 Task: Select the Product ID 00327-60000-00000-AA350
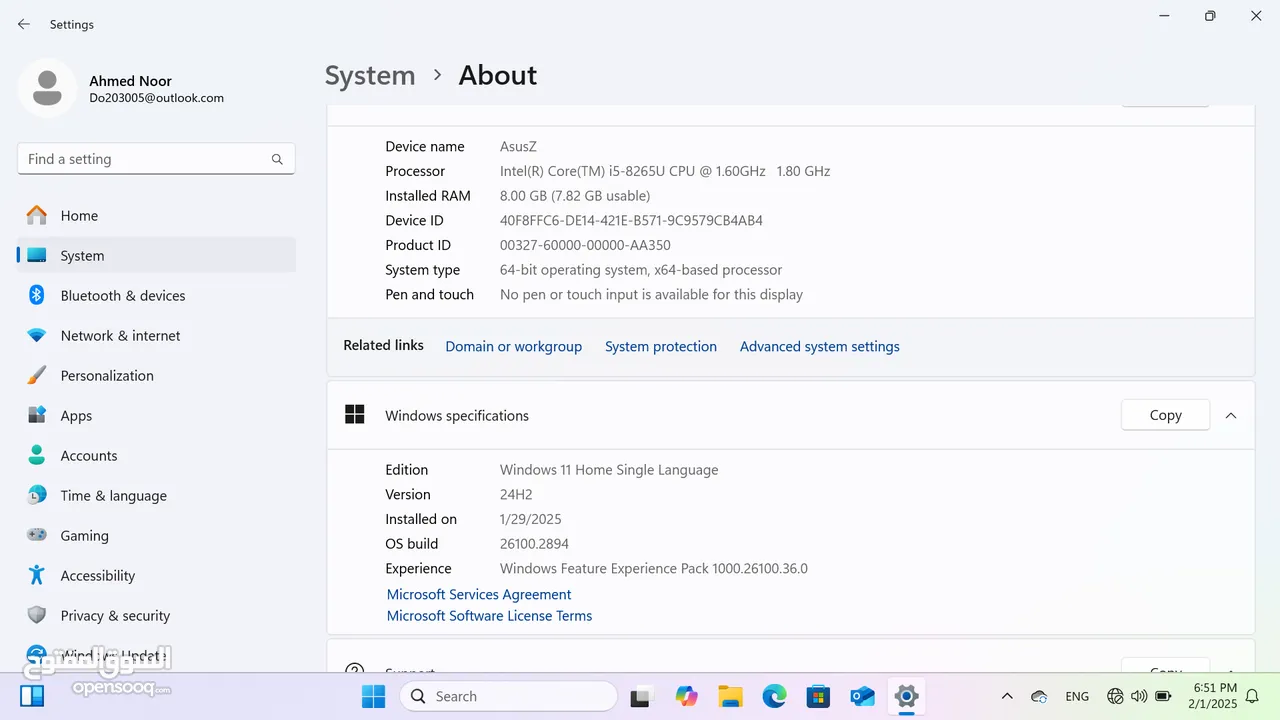point(585,245)
